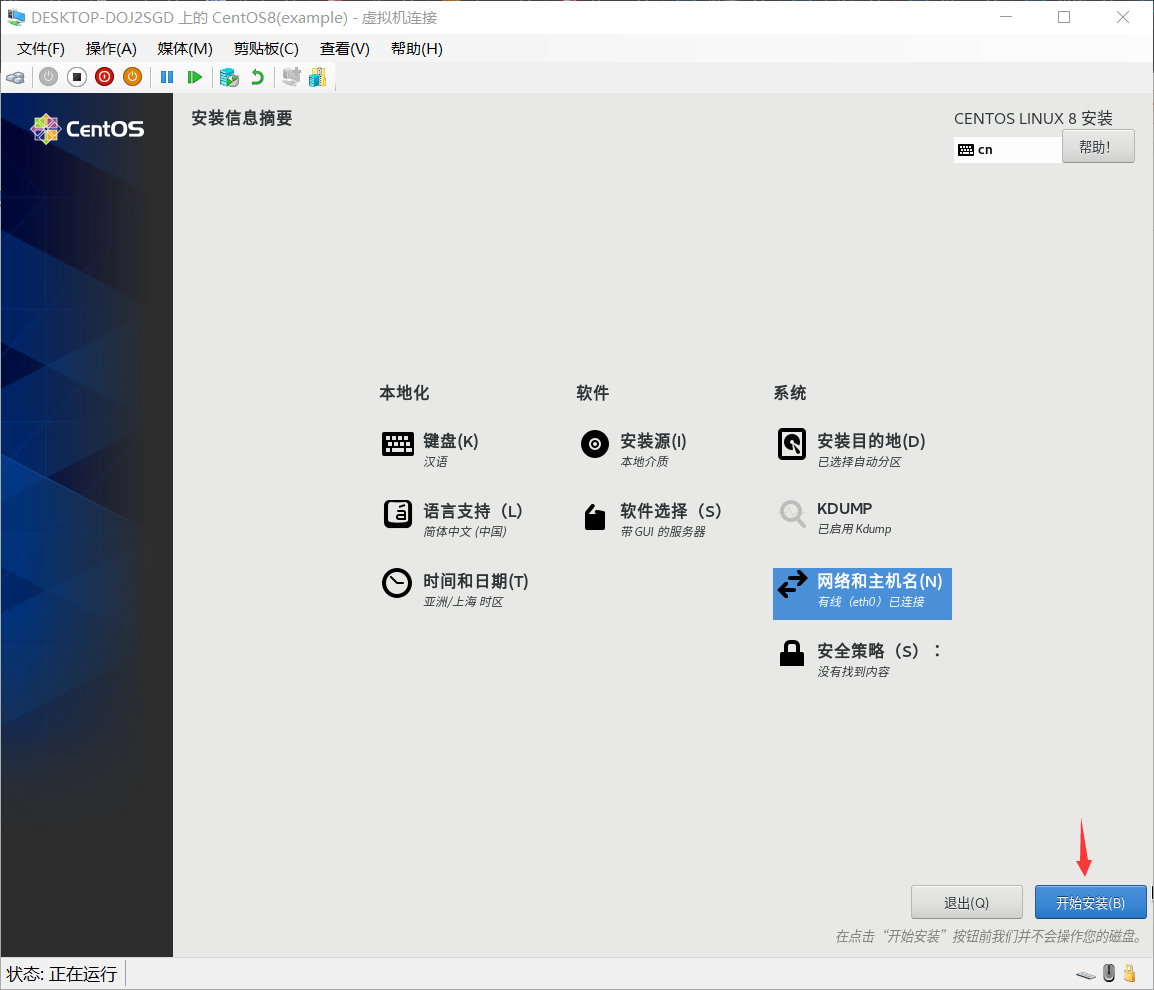Click the Turn Off (black square) icon
Image resolution: width=1154 pixels, height=990 pixels.
click(x=77, y=77)
